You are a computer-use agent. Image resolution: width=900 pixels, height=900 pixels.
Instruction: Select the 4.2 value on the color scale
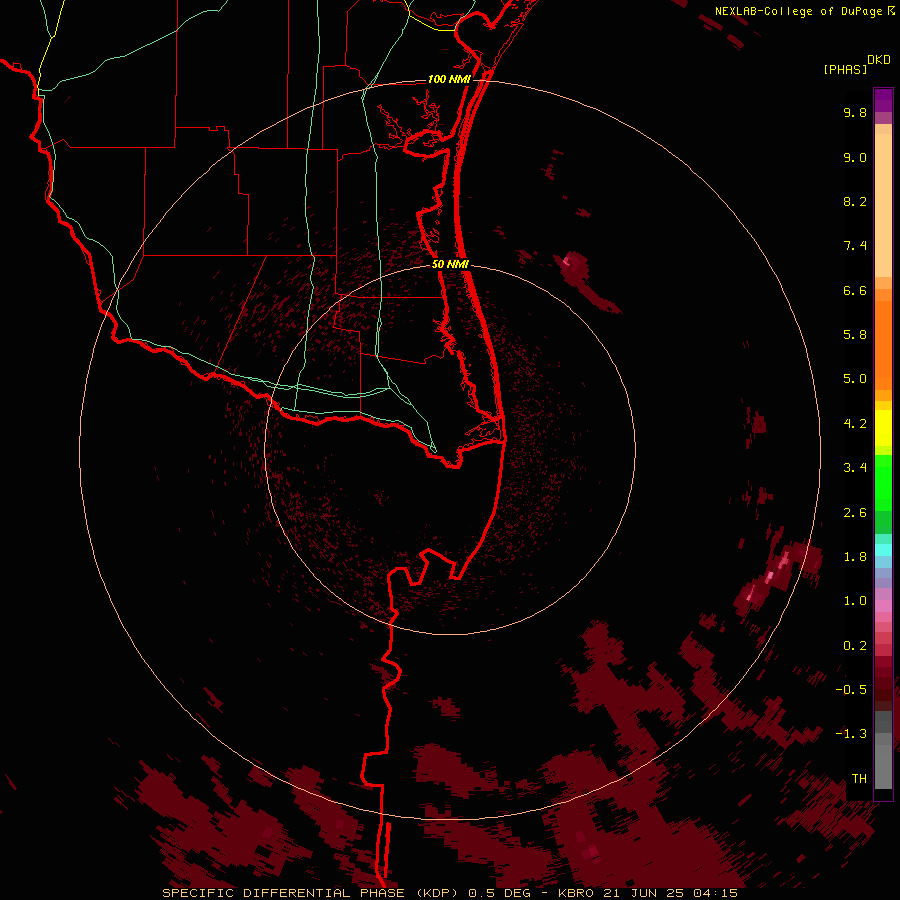point(855,424)
